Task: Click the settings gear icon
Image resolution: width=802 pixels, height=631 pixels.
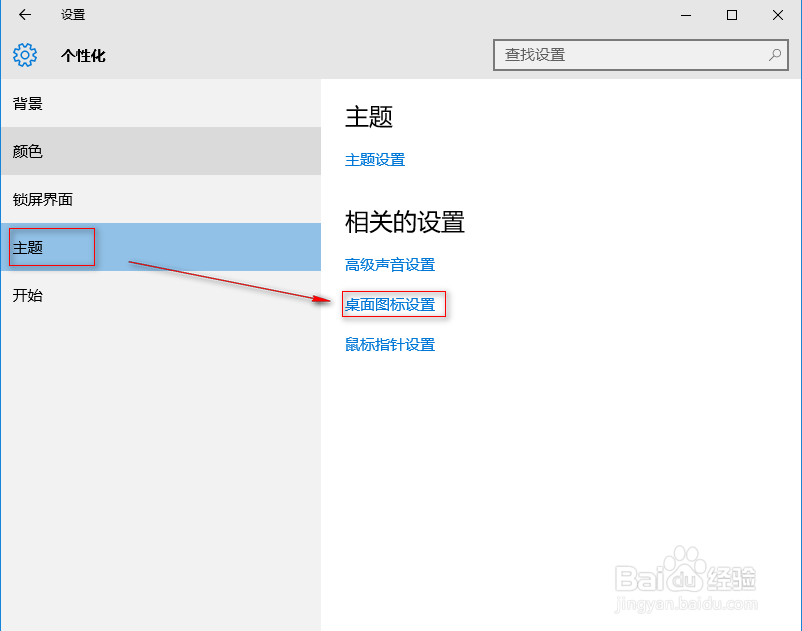Action: point(24,55)
